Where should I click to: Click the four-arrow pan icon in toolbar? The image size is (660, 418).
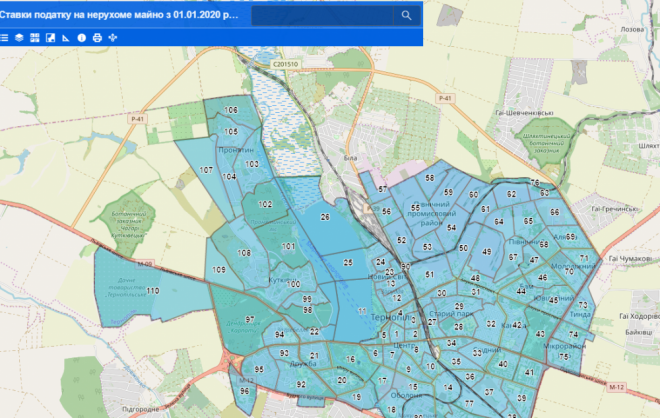pyautogui.click(x=113, y=37)
